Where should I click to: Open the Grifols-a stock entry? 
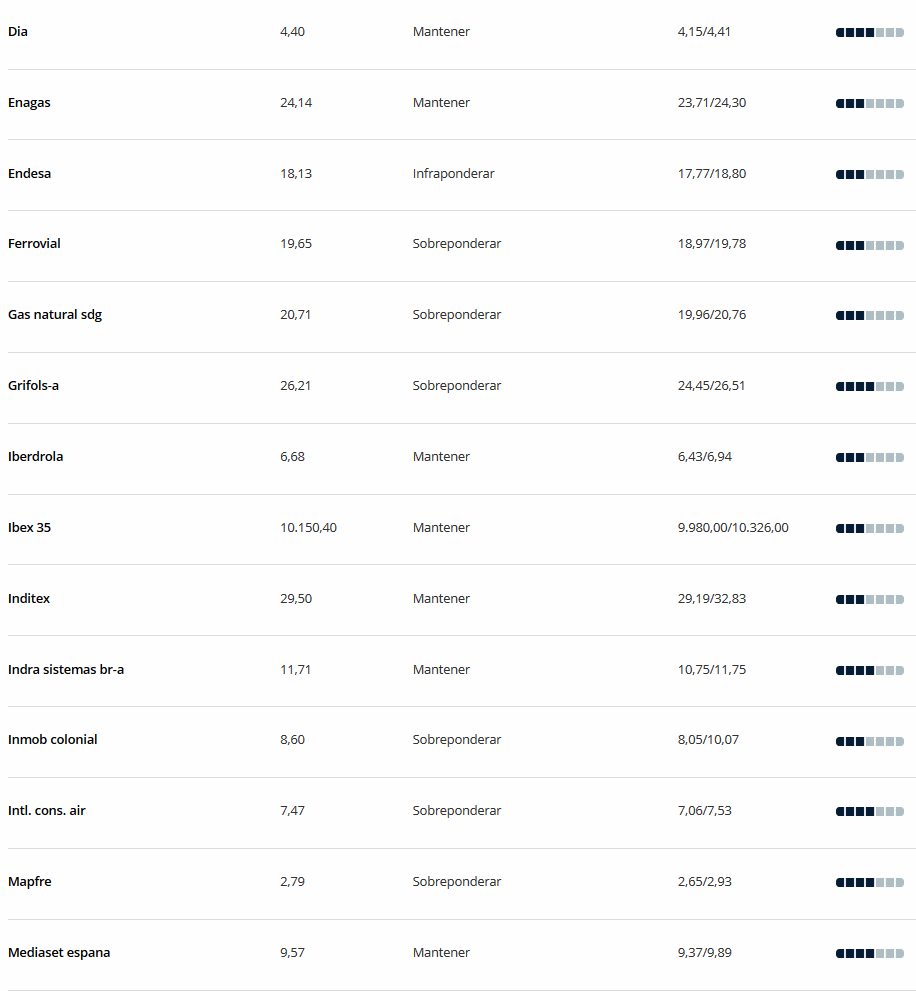coord(34,386)
